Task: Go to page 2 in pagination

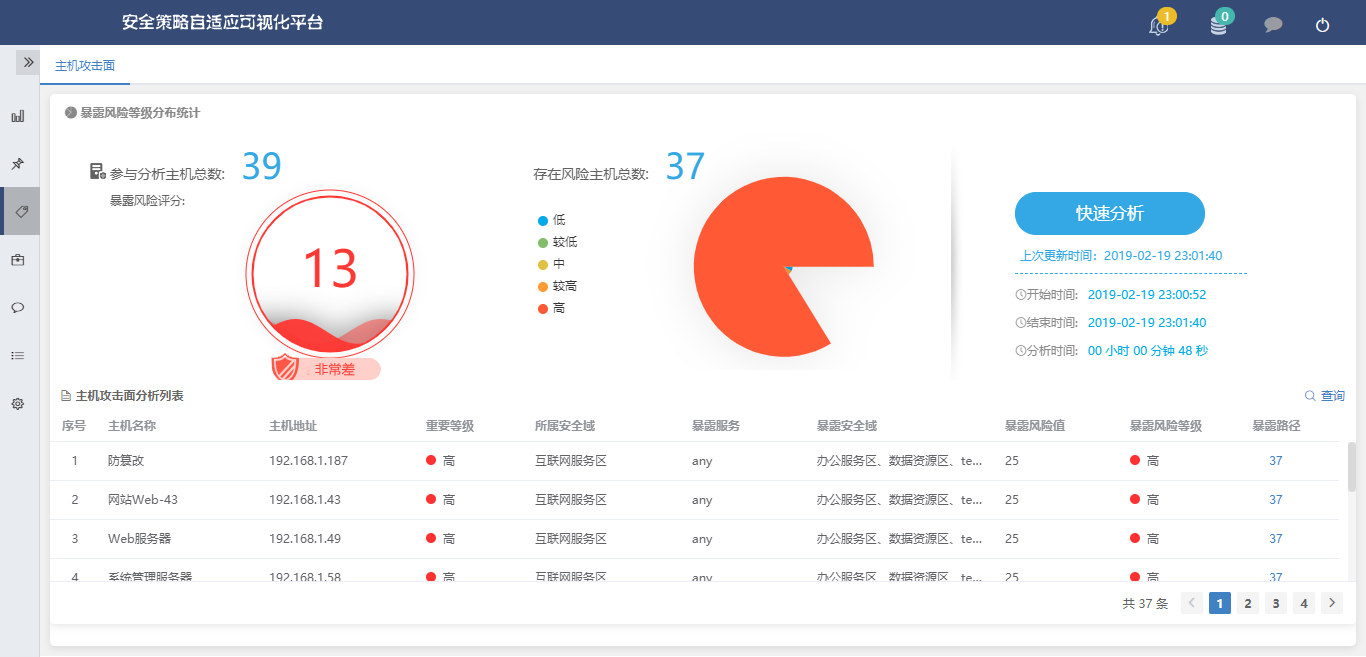Action: (1248, 603)
